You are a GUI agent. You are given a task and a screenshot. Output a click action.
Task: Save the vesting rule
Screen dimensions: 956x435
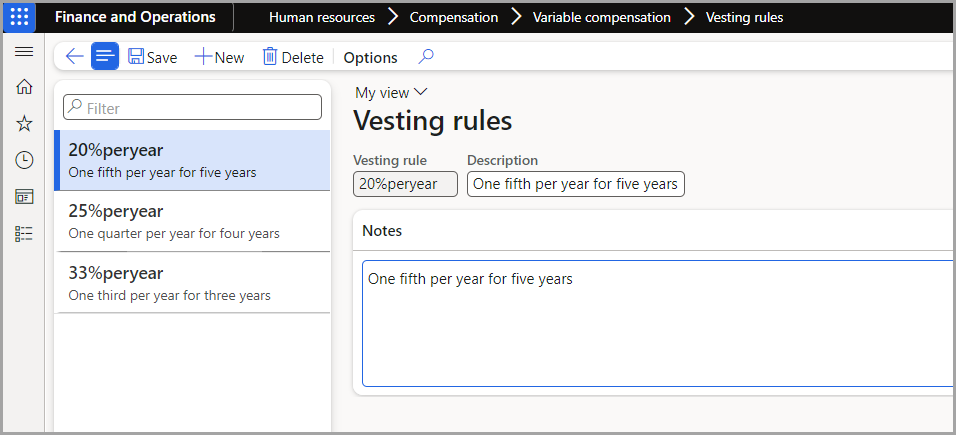tap(152, 57)
